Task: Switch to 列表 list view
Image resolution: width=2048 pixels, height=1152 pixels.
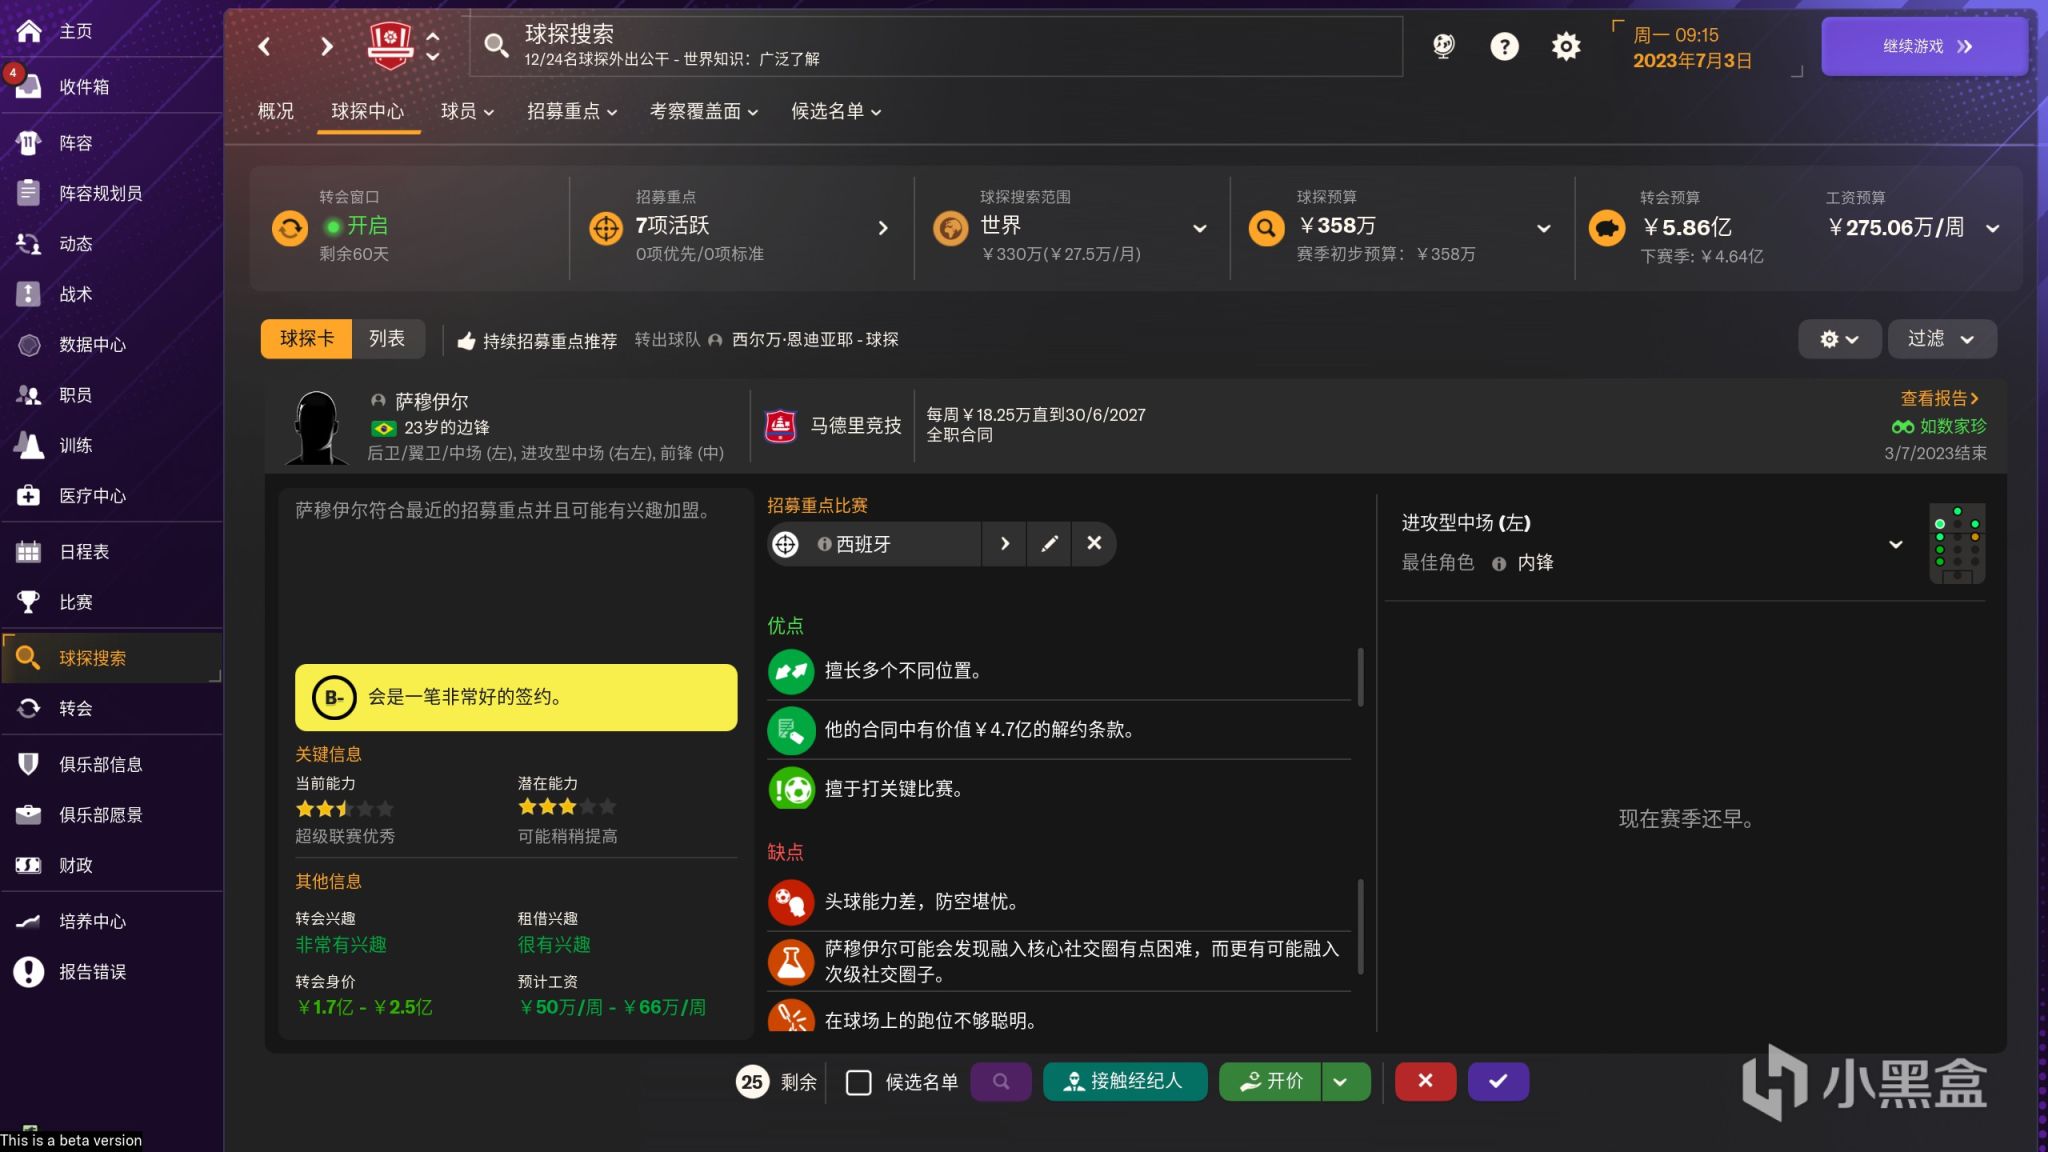Action: [x=387, y=339]
